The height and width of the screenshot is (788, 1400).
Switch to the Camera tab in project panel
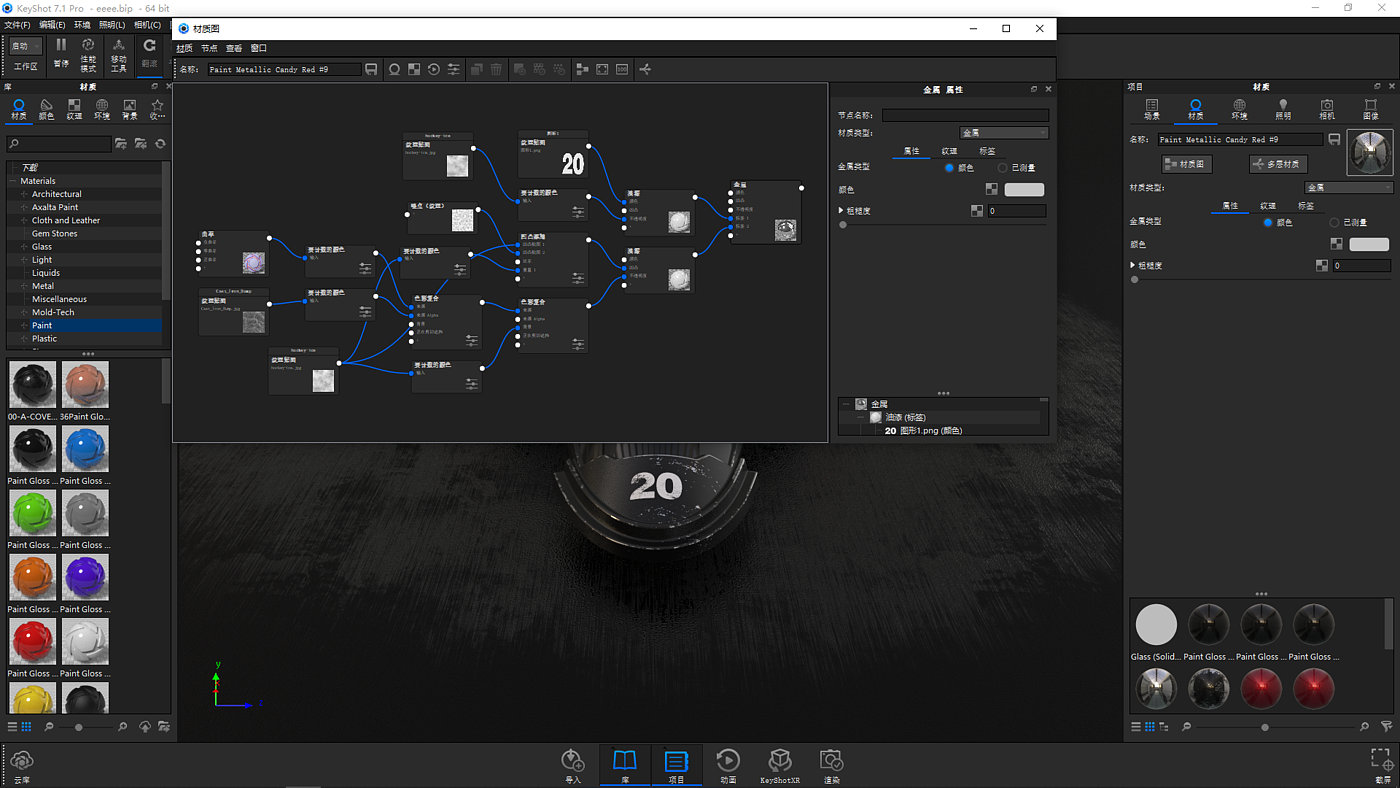pos(1326,109)
